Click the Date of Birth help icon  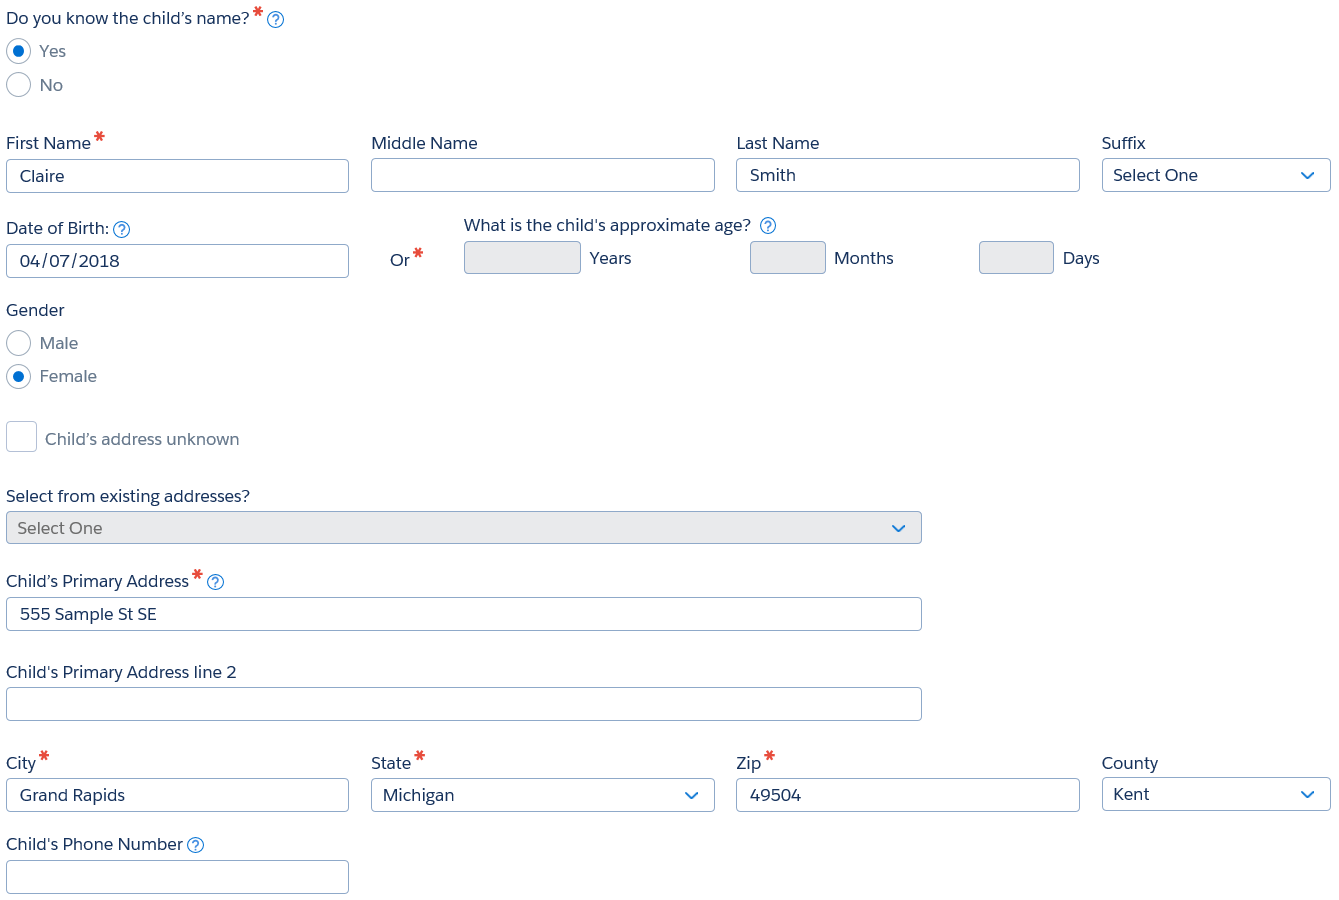pos(122,230)
